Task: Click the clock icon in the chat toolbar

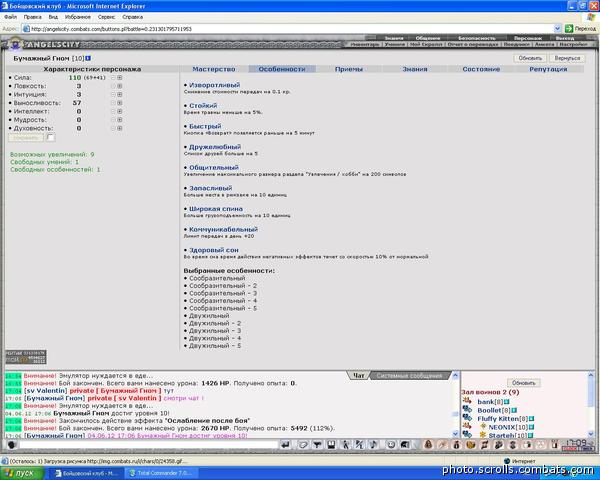Action: coord(391,444)
